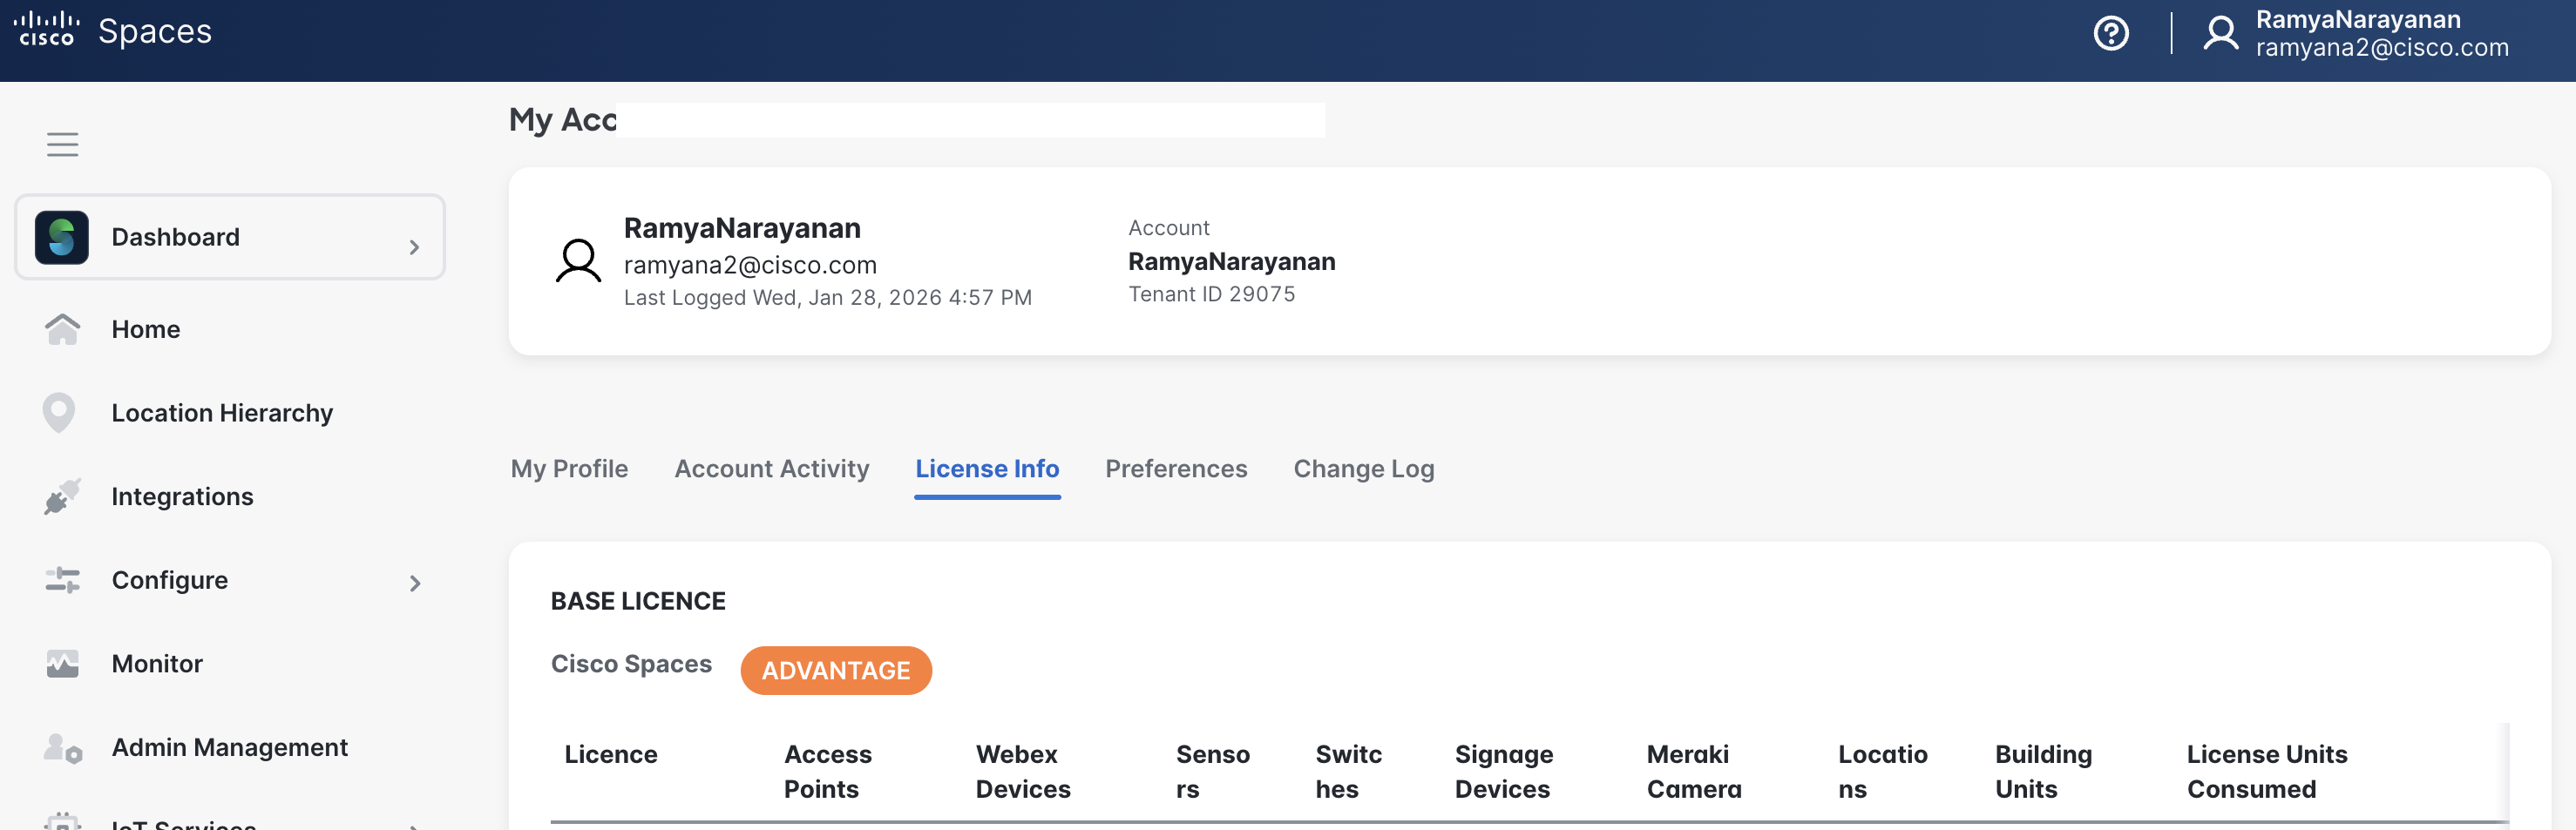Click the hamburger menu icon
The image size is (2576, 830).
pyautogui.click(x=62, y=145)
